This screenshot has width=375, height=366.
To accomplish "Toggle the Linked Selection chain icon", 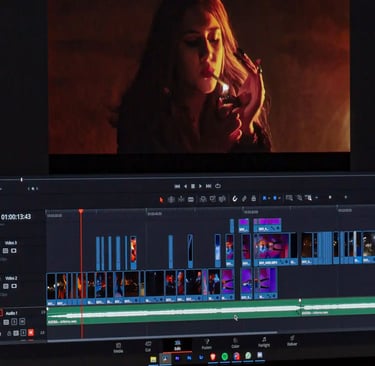I will click(x=244, y=199).
